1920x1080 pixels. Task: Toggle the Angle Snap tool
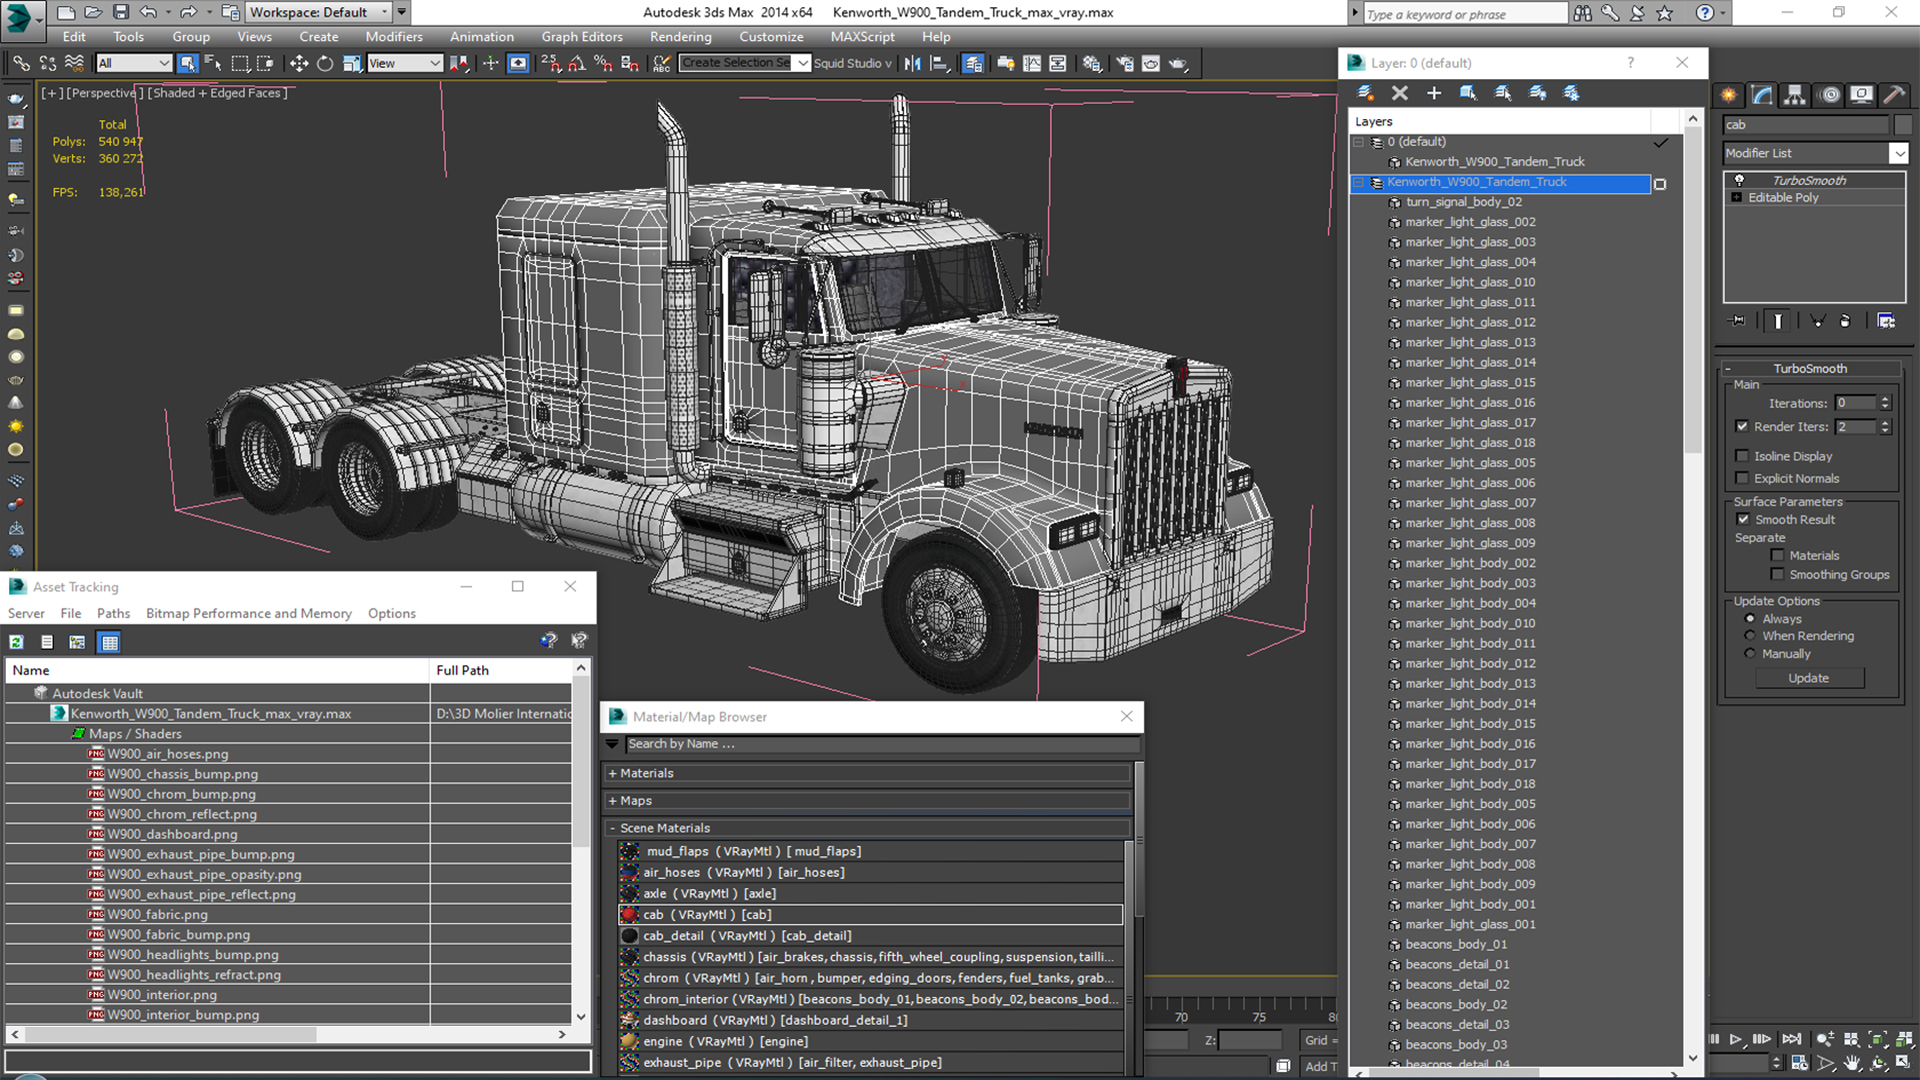click(x=577, y=63)
